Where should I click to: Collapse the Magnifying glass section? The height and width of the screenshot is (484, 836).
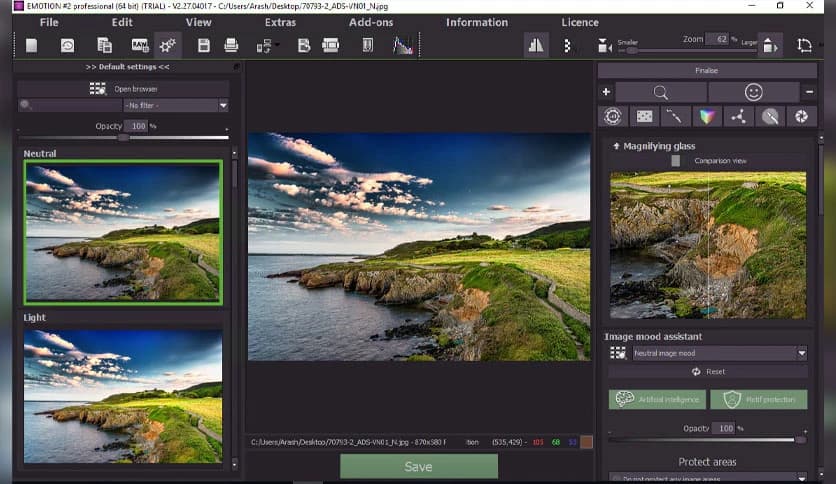click(x=616, y=146)
